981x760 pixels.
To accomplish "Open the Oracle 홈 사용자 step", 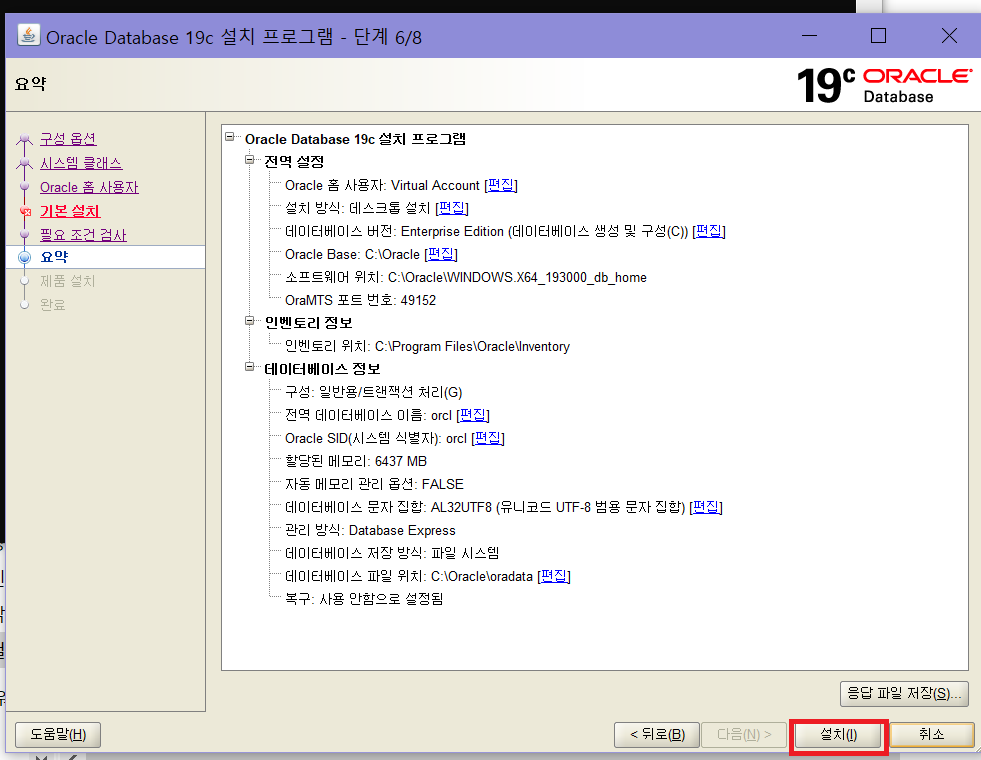I will 89,187.
